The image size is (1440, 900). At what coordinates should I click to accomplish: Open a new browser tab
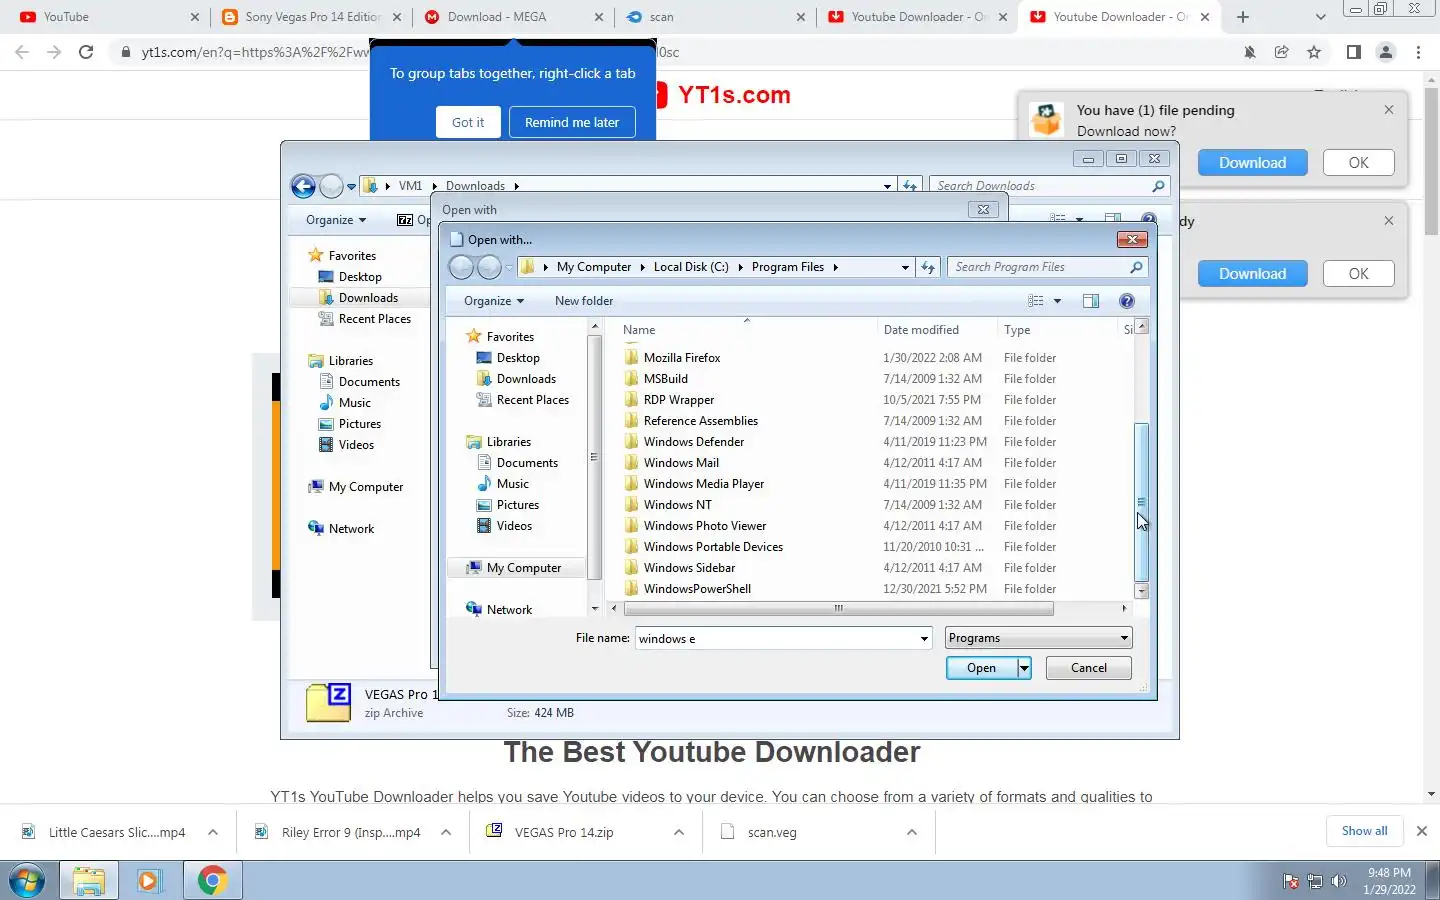coord(1243,17)
